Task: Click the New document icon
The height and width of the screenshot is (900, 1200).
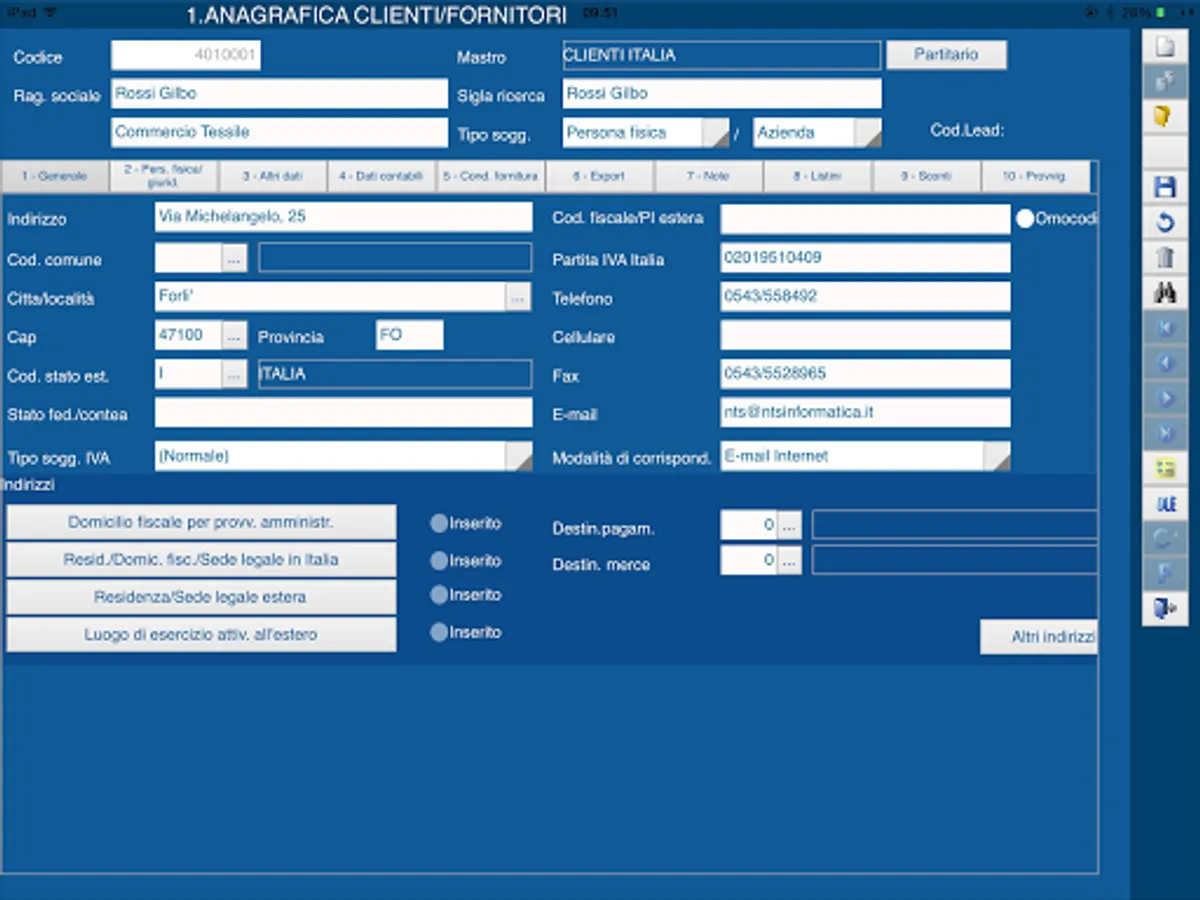Action: 1164,46
